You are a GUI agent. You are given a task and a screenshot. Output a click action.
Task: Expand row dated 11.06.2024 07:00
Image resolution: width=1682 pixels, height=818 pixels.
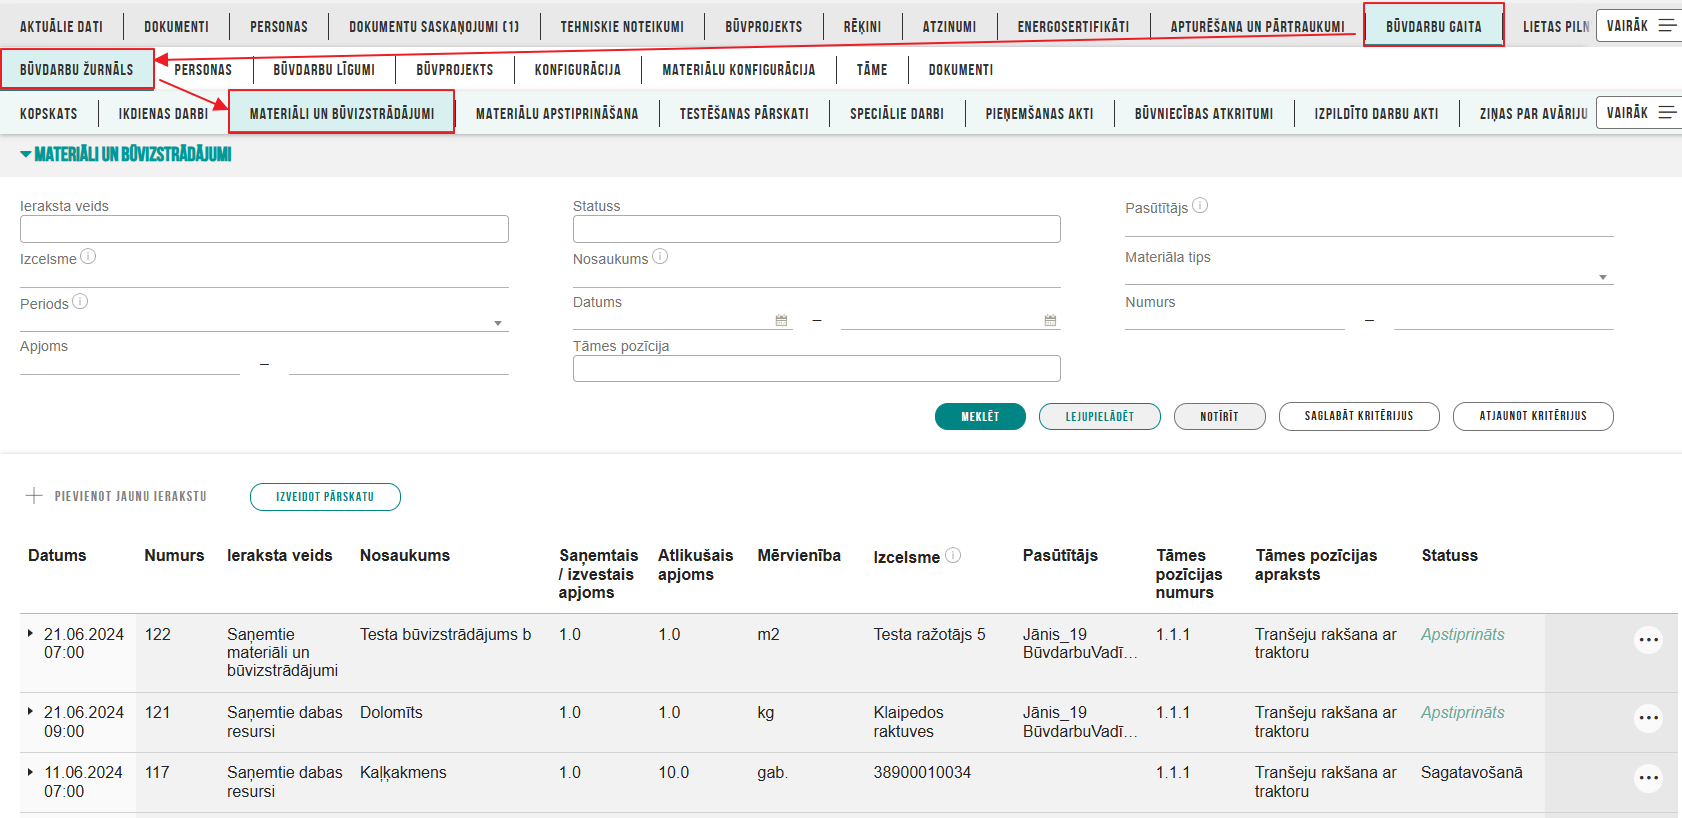(x=30, y=771)
